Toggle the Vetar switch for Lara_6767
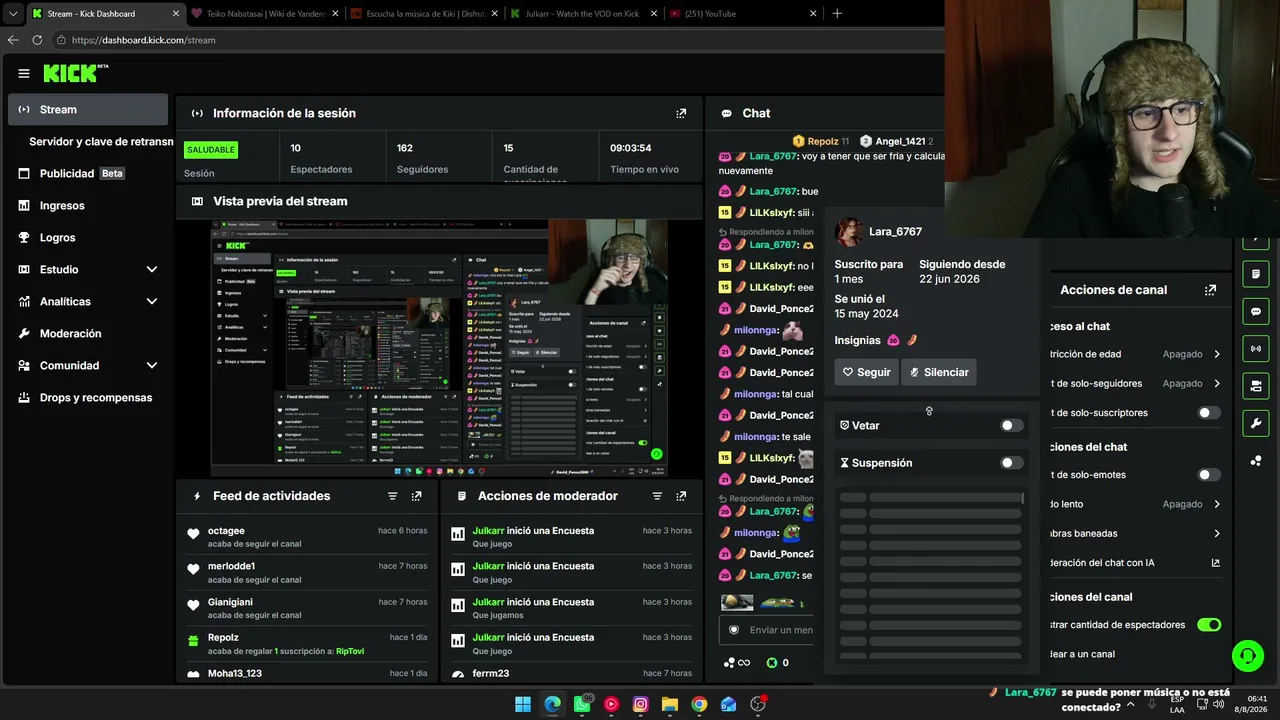 pyautogui.click(x=1012, y=426)
